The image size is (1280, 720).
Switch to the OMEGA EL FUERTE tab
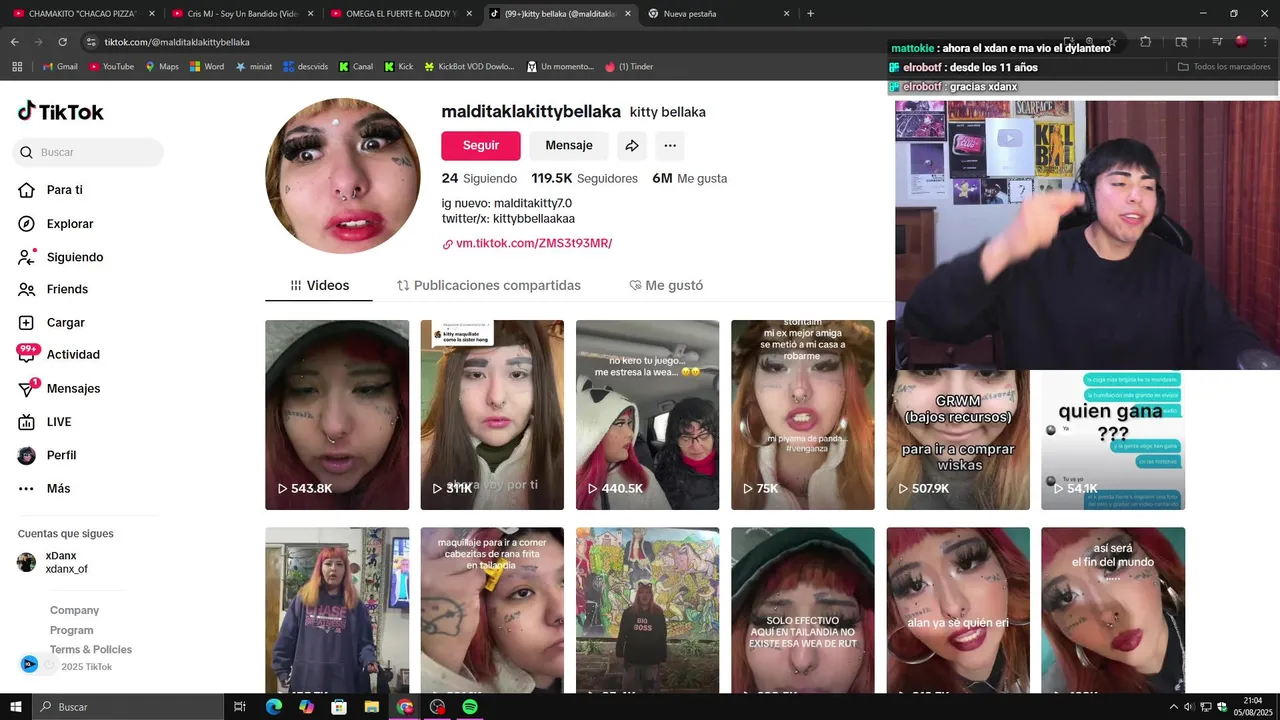[402, 14]
